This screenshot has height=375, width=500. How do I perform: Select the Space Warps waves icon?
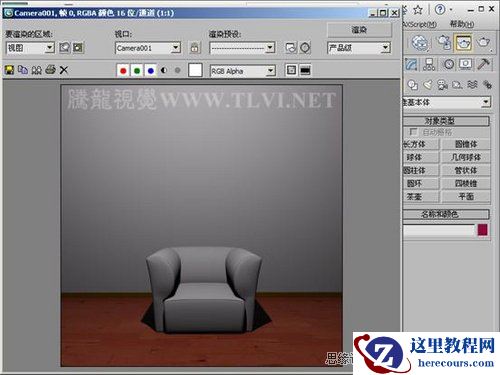point(472,85)
